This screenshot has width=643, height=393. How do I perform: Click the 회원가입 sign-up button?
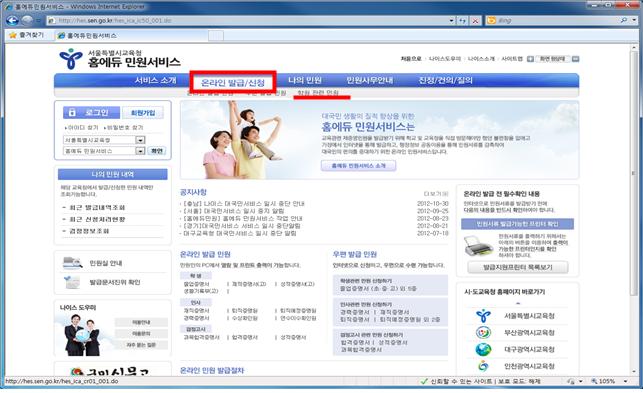click(x=143, y=112)
